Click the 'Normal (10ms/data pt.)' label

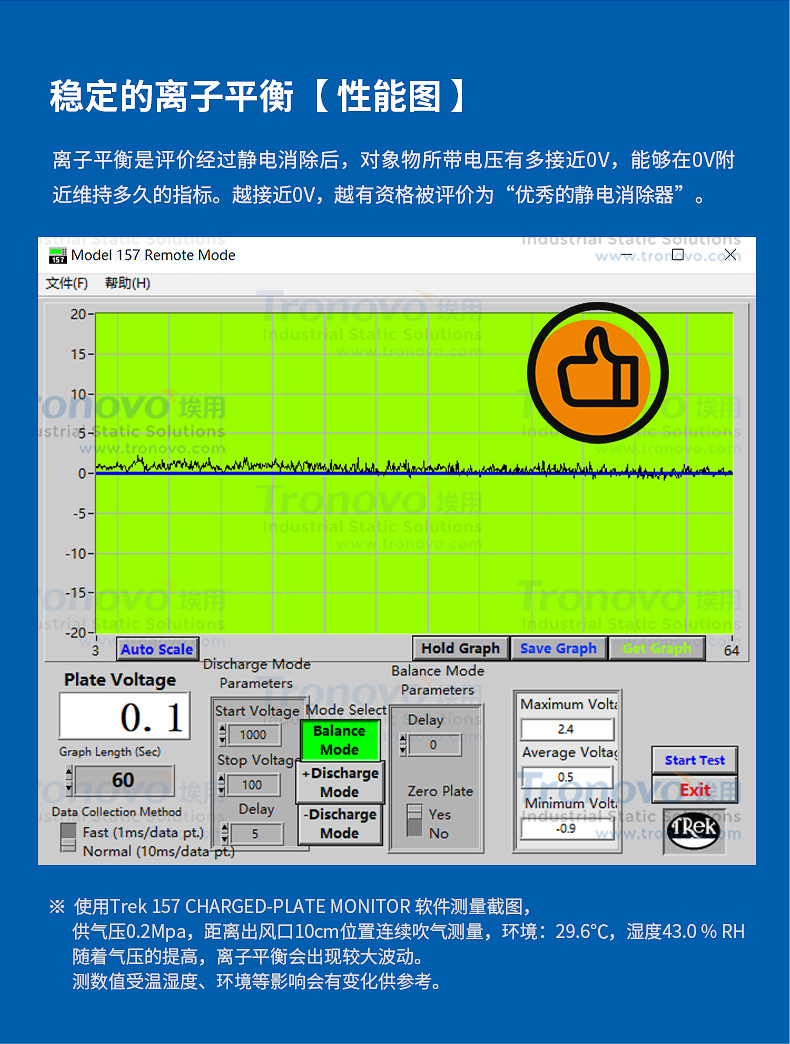(x=158, y=851)
